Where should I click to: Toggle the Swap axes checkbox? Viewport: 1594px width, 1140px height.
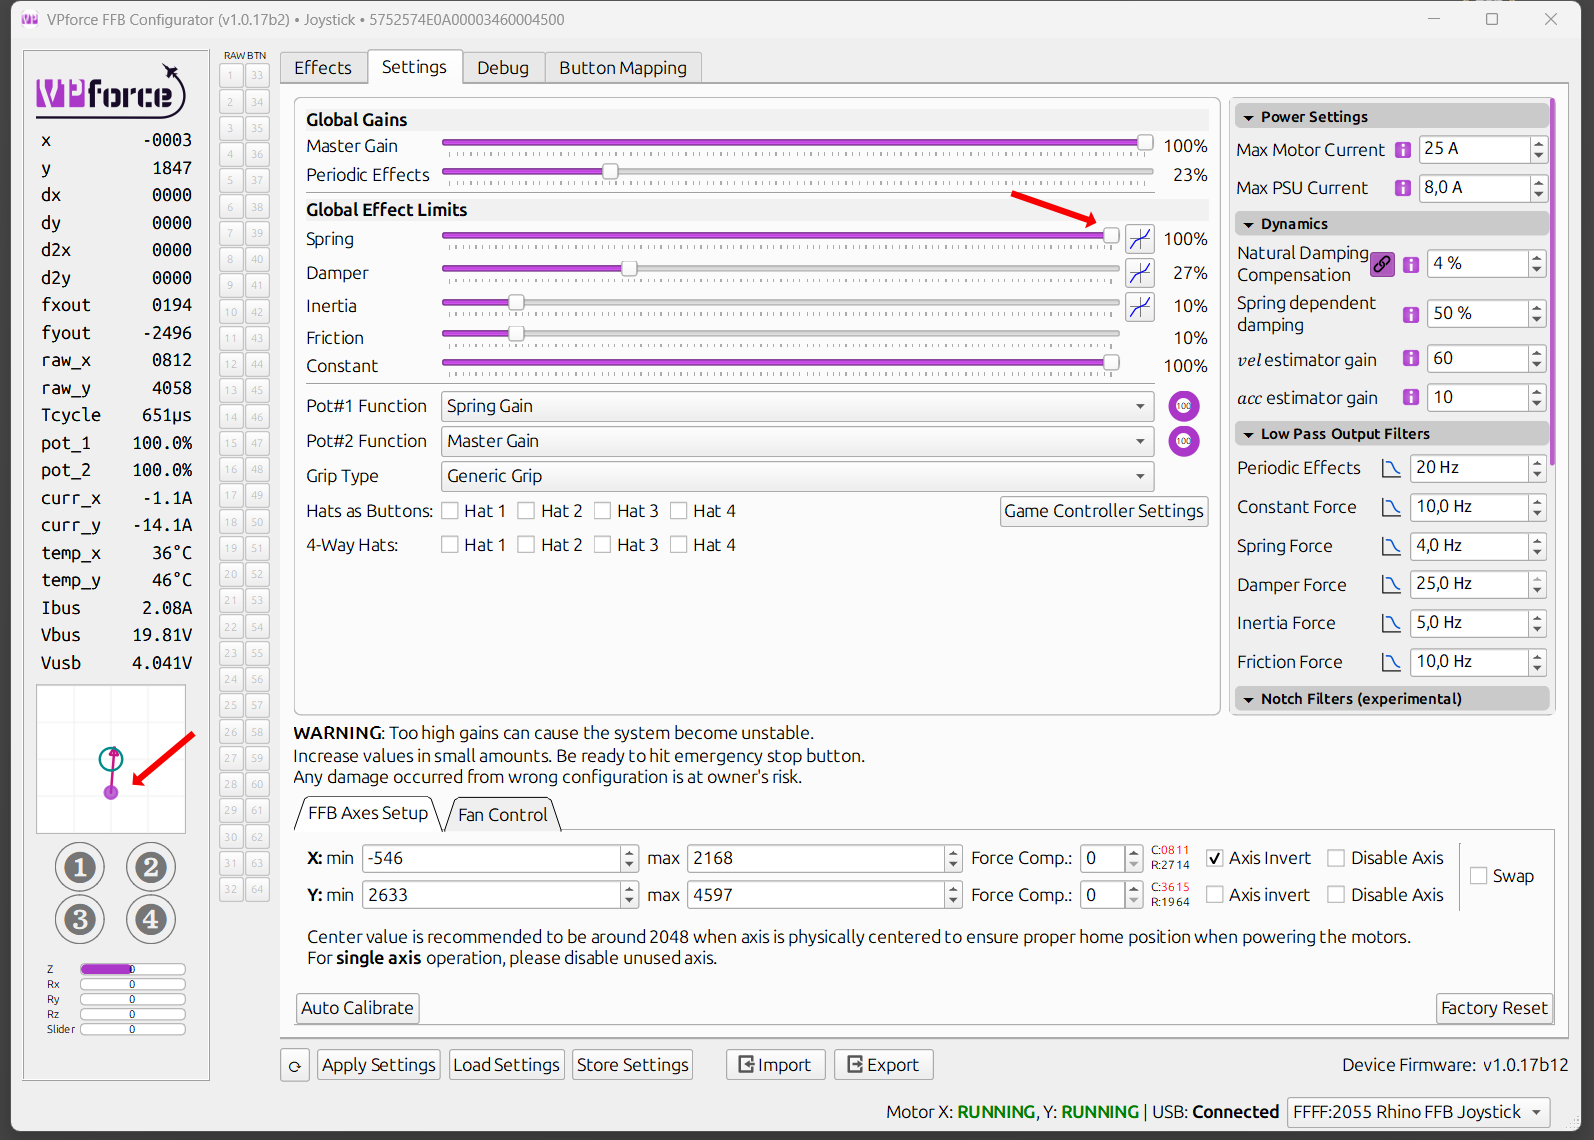click(x=1479, y=876)
